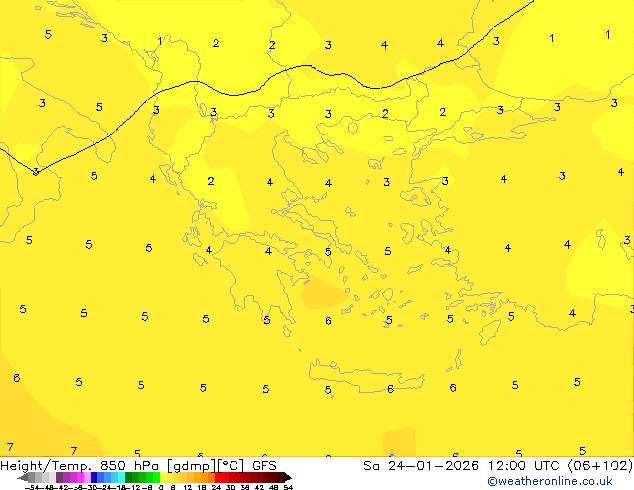Pick the dark blue swatch in the legend
The height and width of the screenshot is (490, 634).
tap(94, 477)
